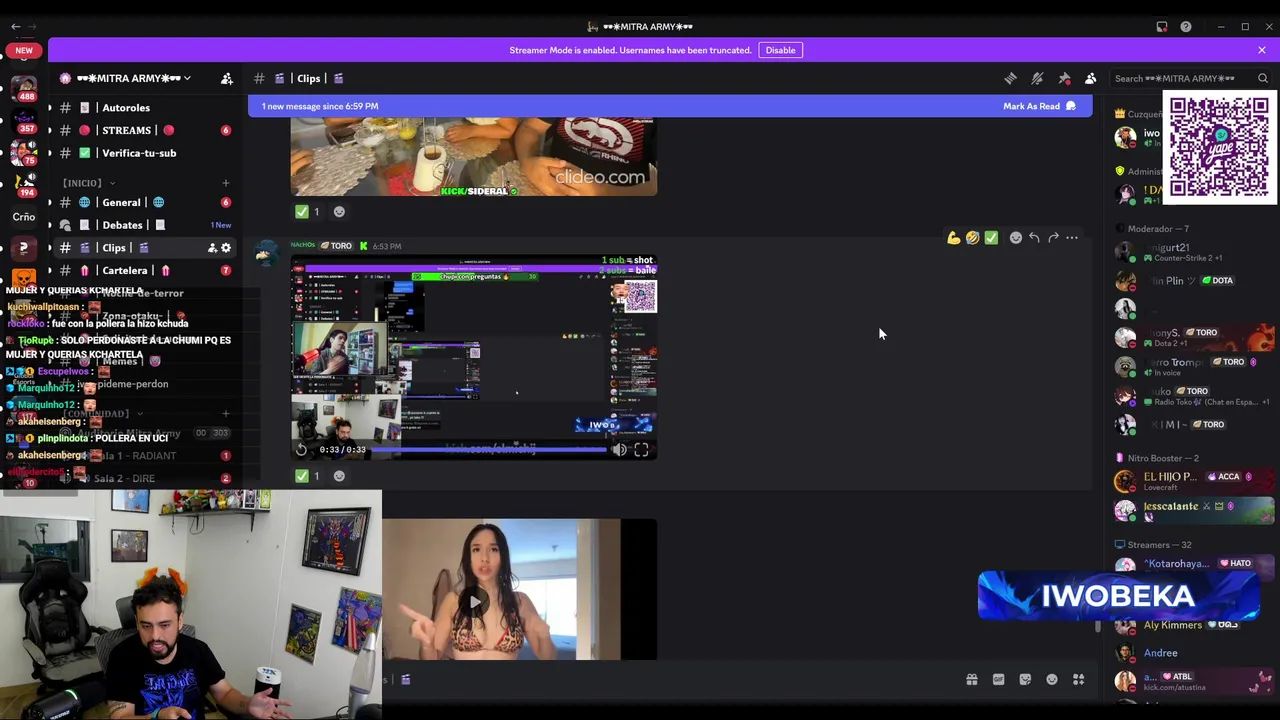Open server with 194 badge
Screen dimensions: 1280x720
(x=23, y=184)
